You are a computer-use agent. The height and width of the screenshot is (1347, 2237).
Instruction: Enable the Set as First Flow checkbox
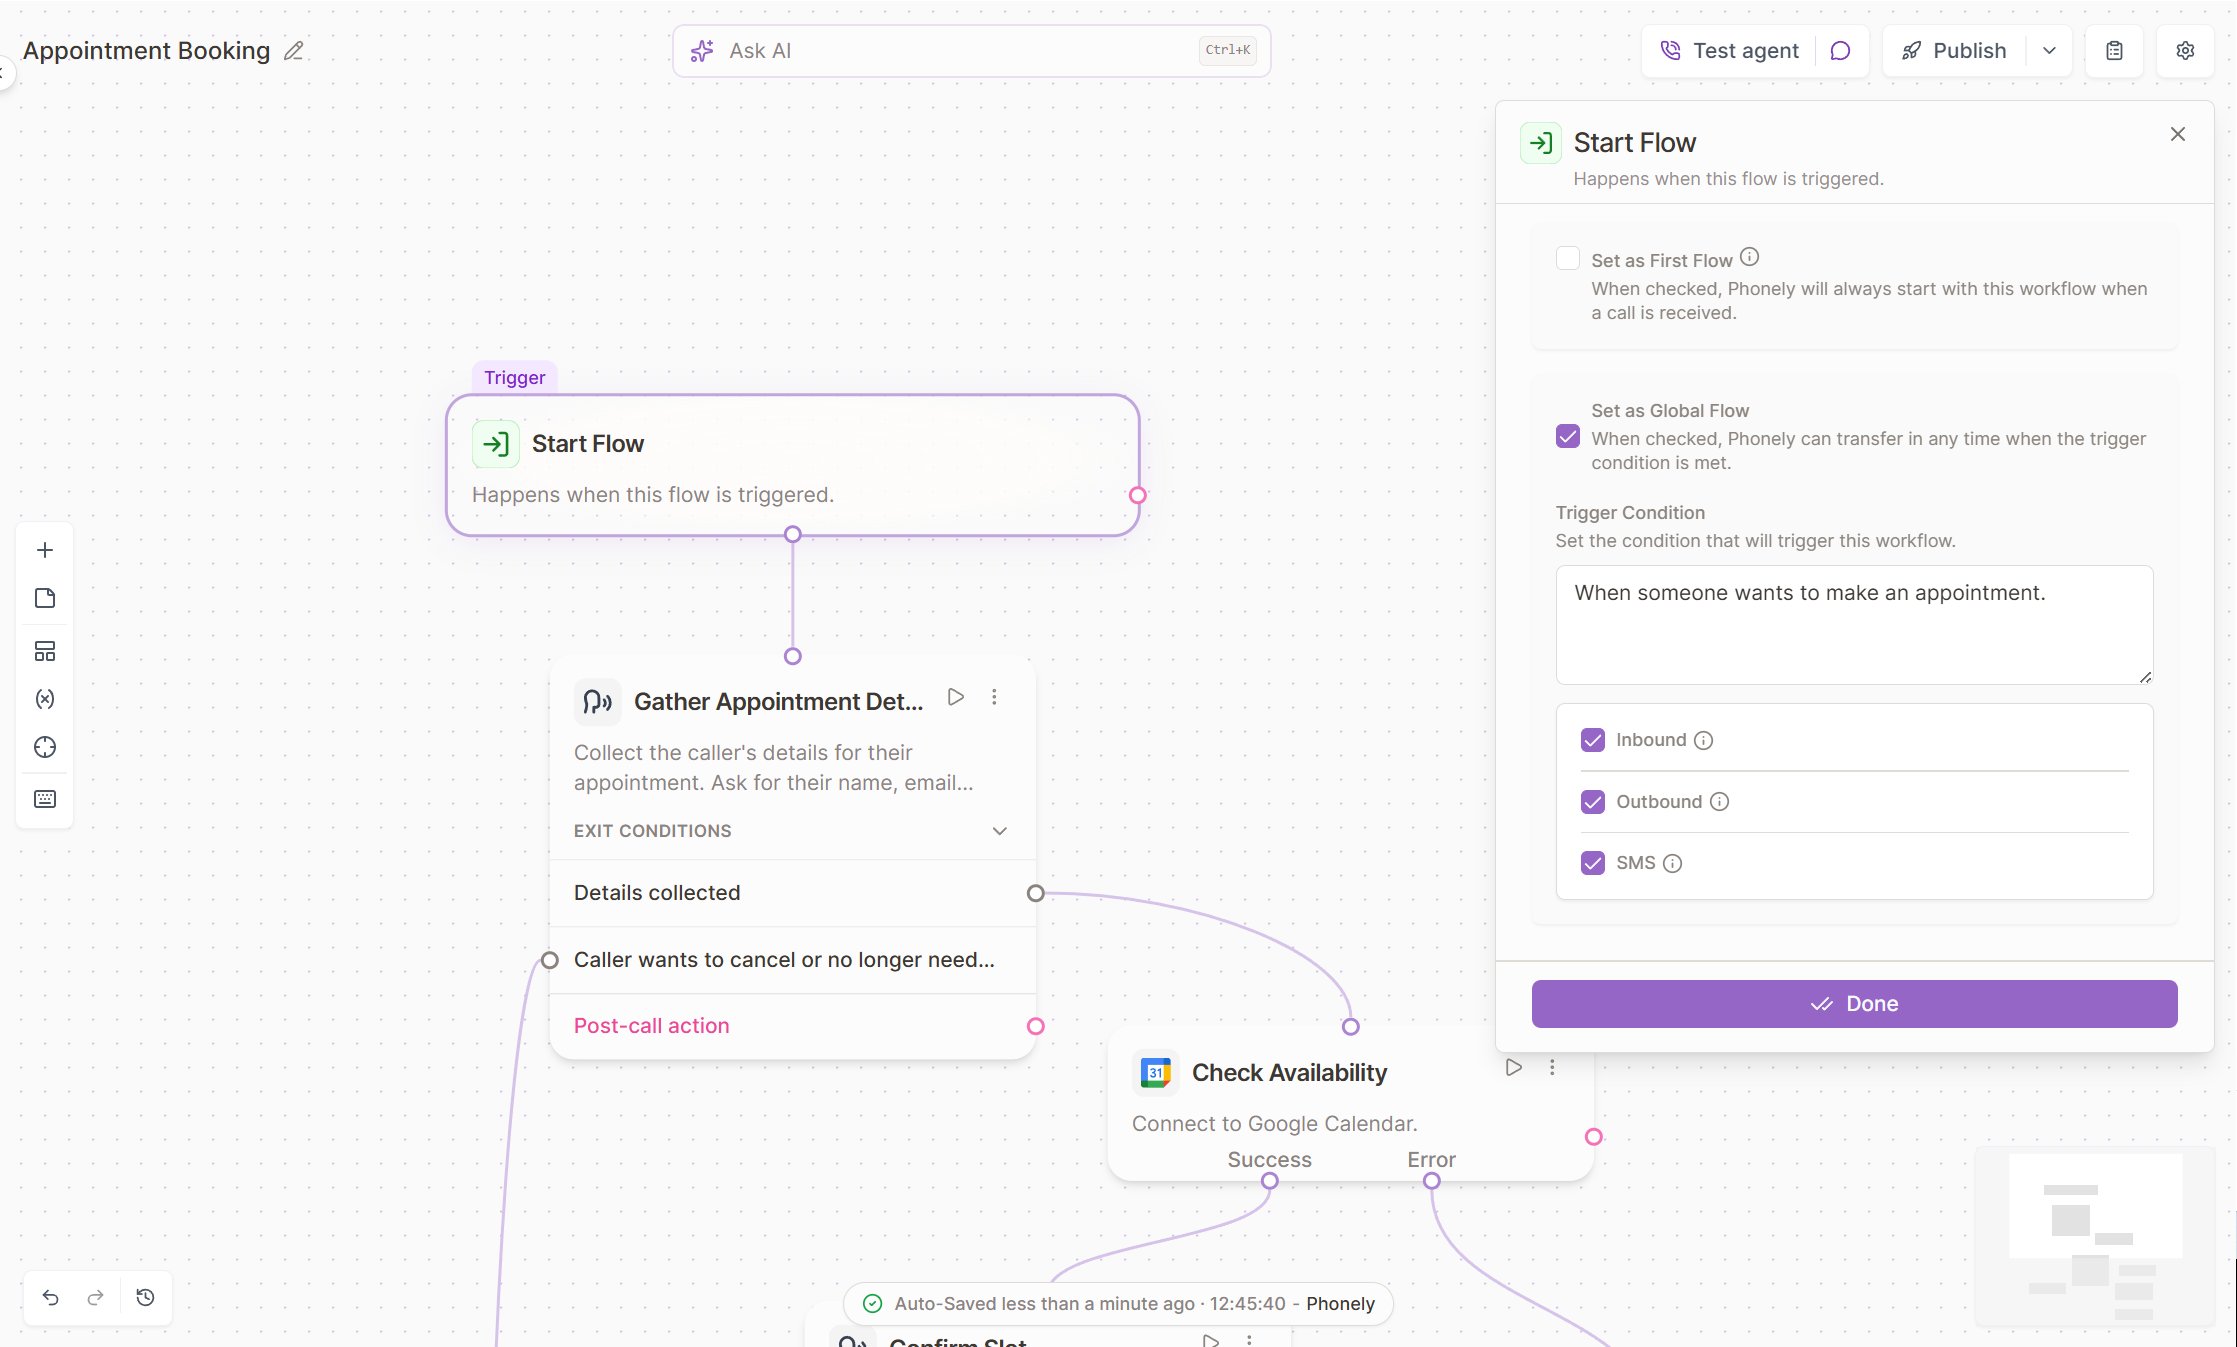[x=1568, y=259]
